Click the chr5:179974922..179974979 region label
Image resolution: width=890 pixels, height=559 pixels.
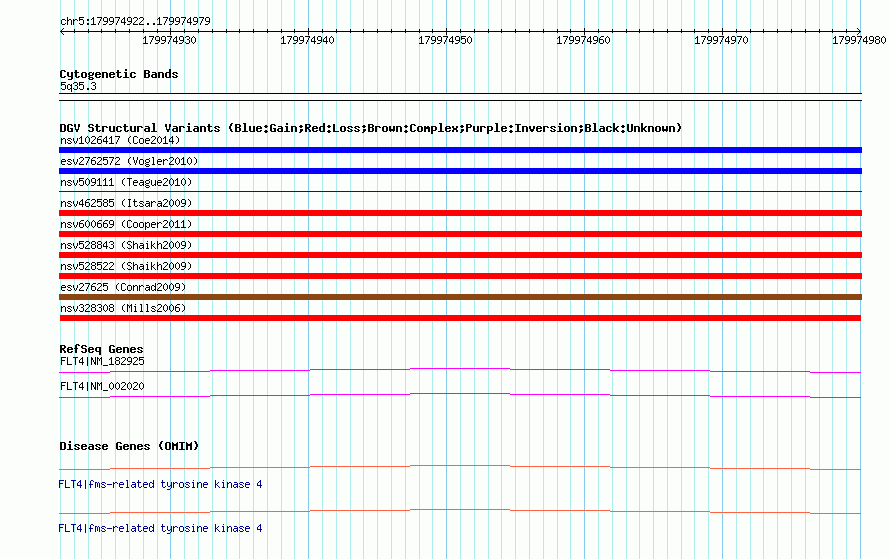tap(135, 21)
